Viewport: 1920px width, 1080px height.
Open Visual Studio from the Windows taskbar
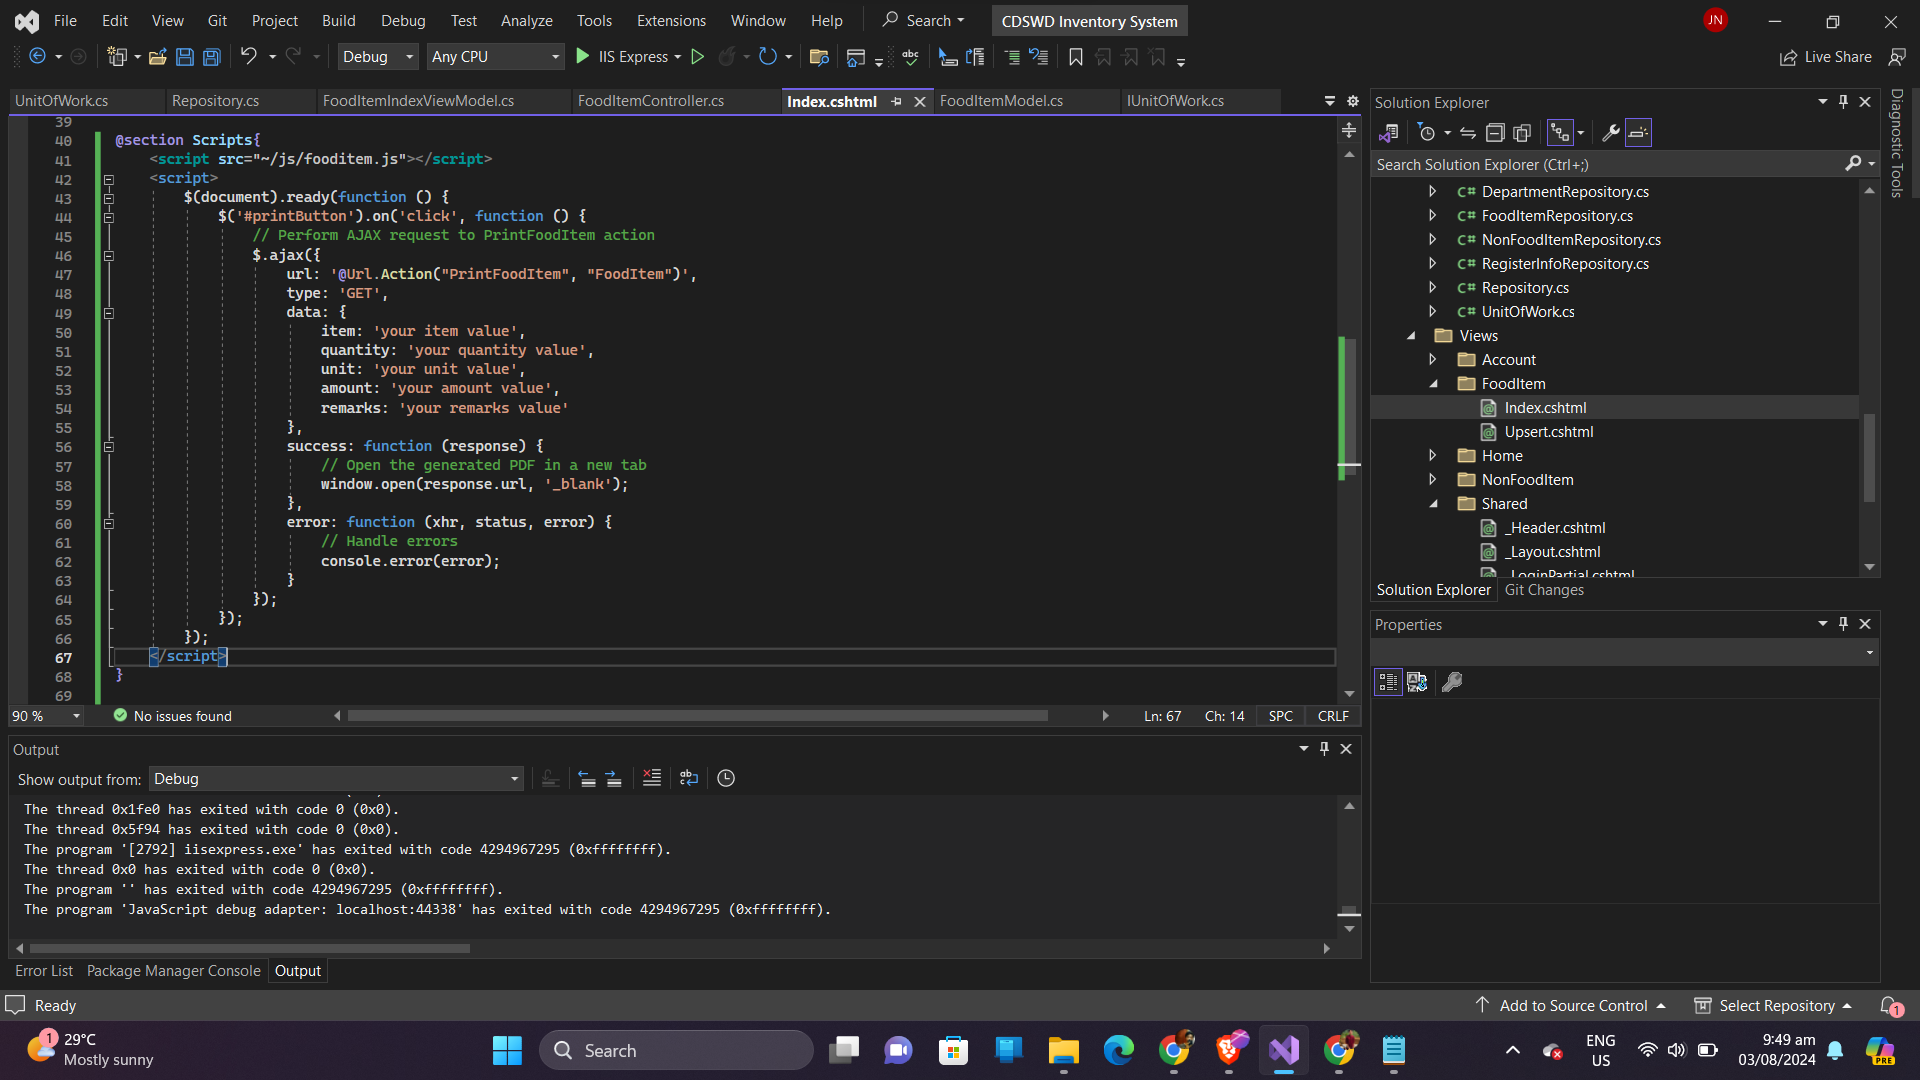1284,1050
